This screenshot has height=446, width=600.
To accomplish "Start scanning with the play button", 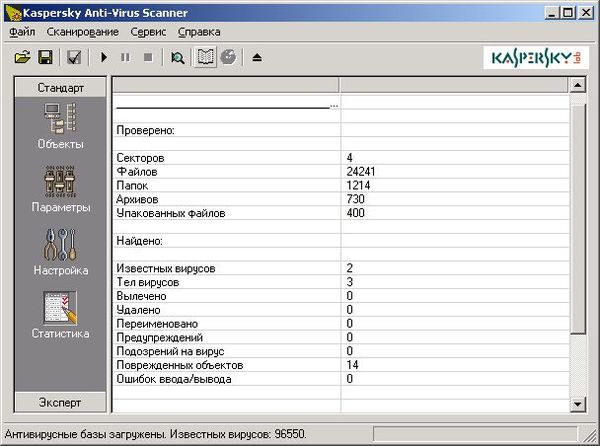I will click(x=104, y=57).
